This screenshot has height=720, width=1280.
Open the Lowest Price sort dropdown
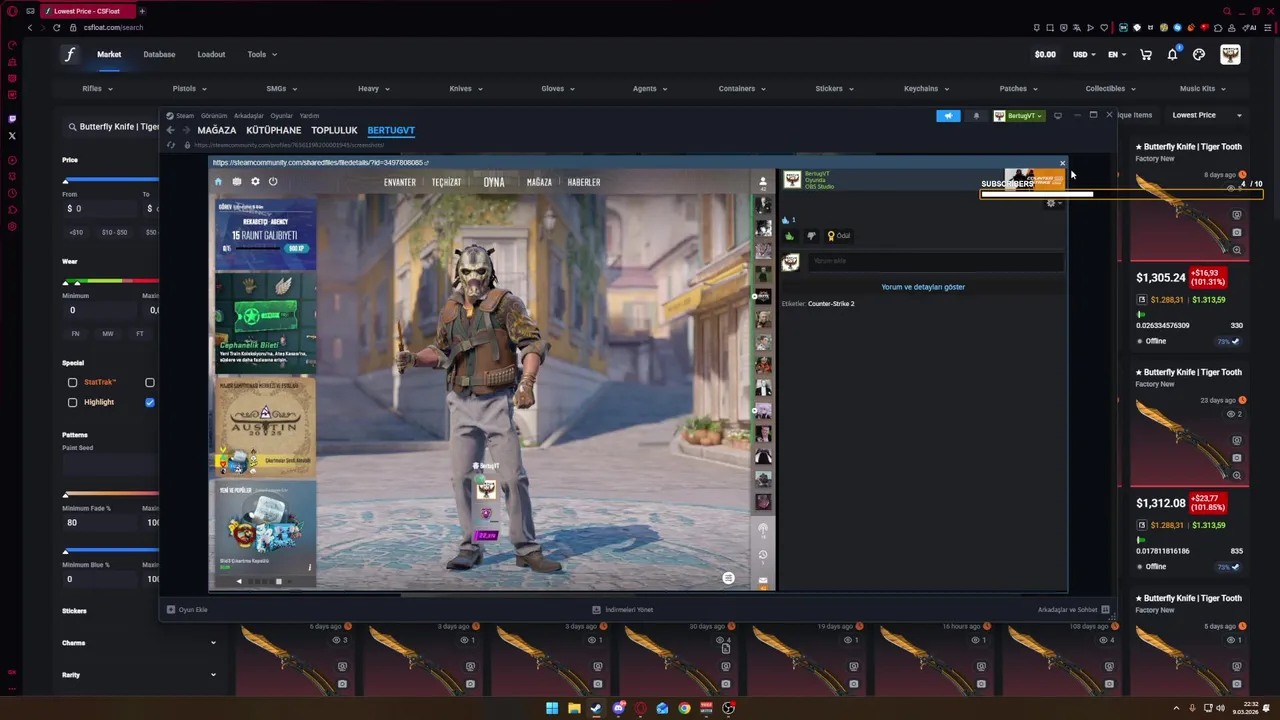1207,115
